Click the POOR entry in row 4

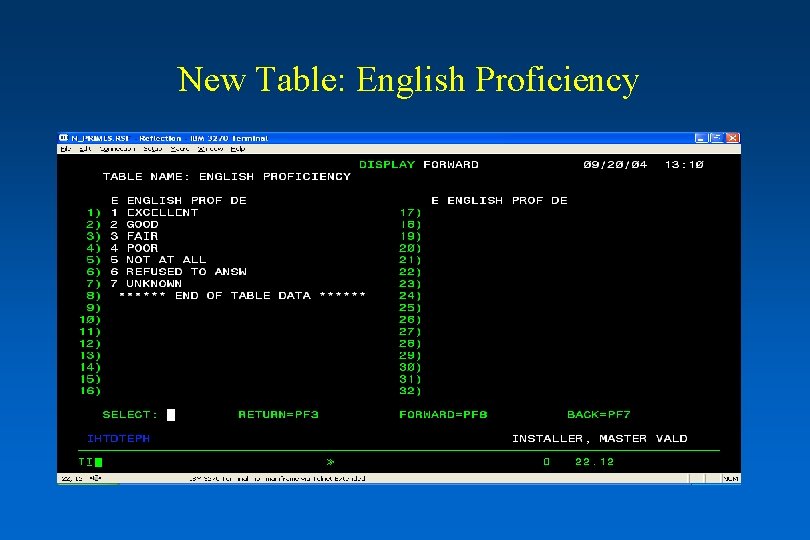point(143,248)
